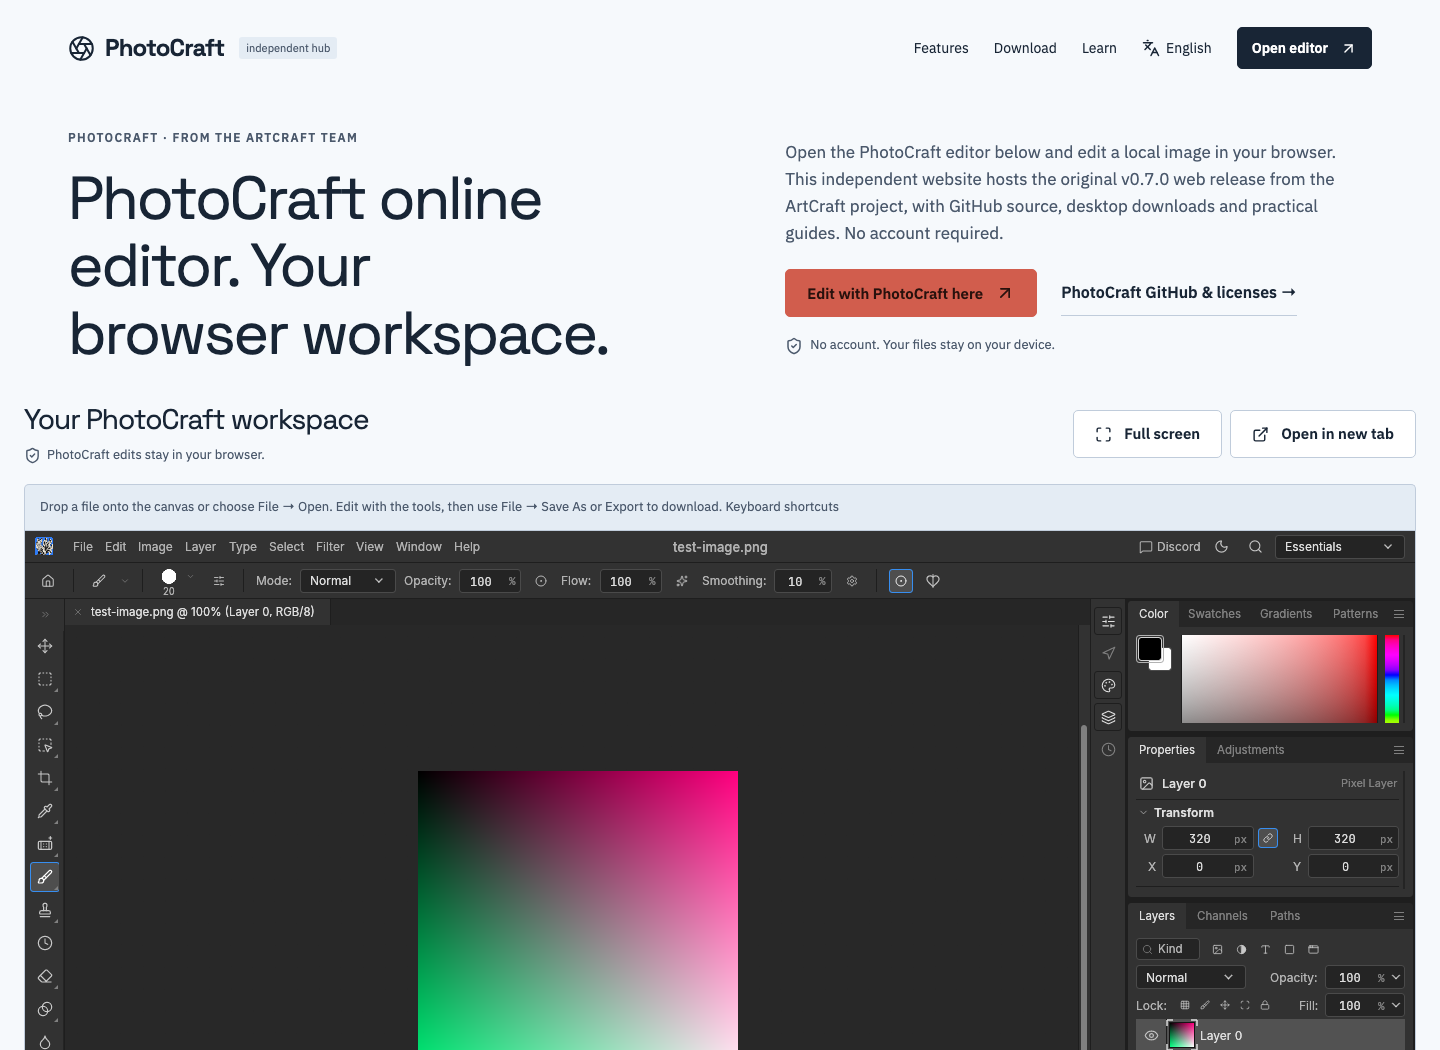The image size is (1440, 1050).
Task: Select the Crop tool
Action: tap(45, 778)
